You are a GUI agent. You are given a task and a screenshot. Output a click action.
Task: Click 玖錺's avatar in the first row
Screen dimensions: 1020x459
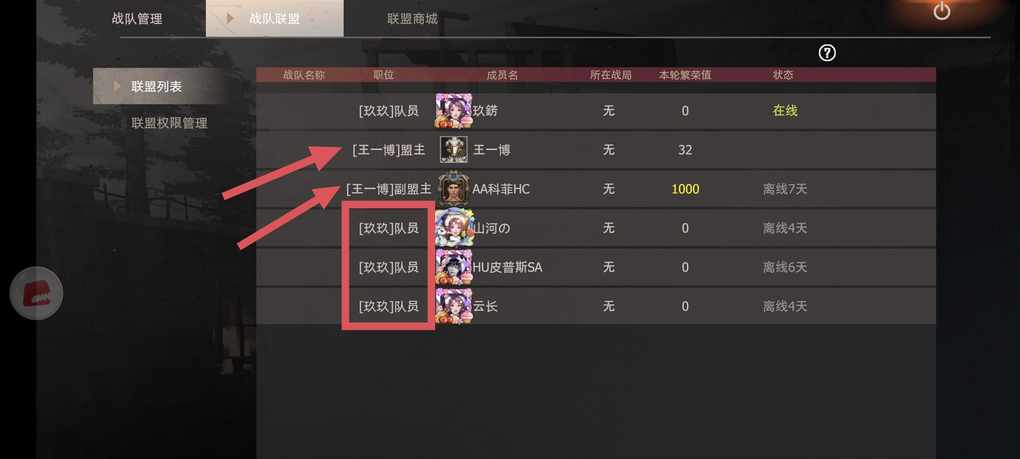pyautogui.click(x=453, y=111)
